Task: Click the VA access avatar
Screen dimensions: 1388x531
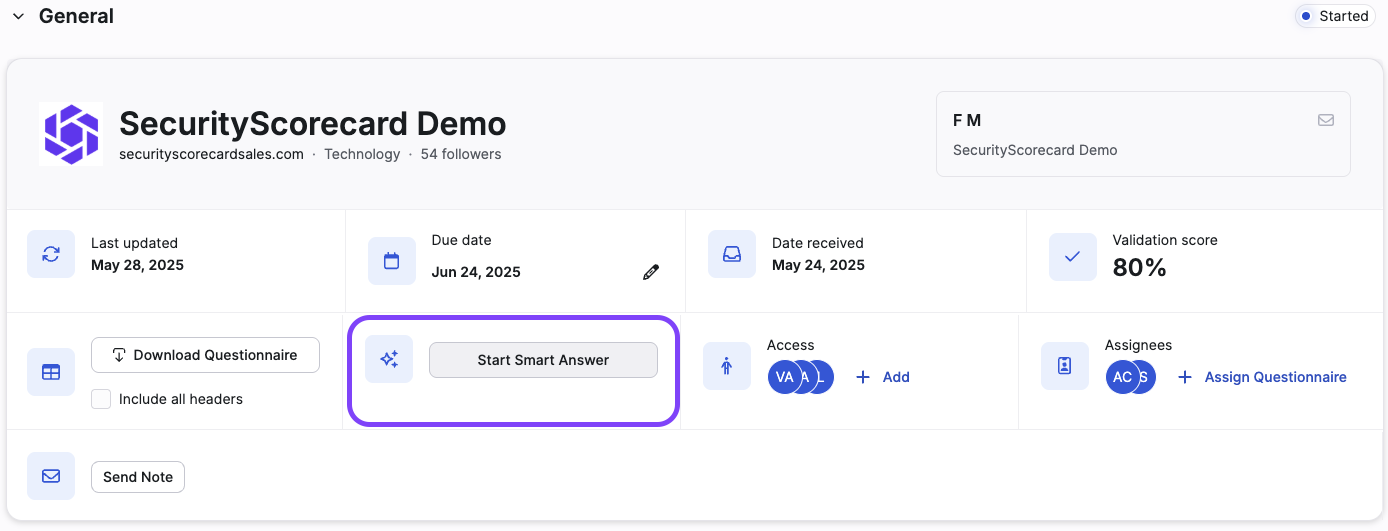Action: [785, 377]
